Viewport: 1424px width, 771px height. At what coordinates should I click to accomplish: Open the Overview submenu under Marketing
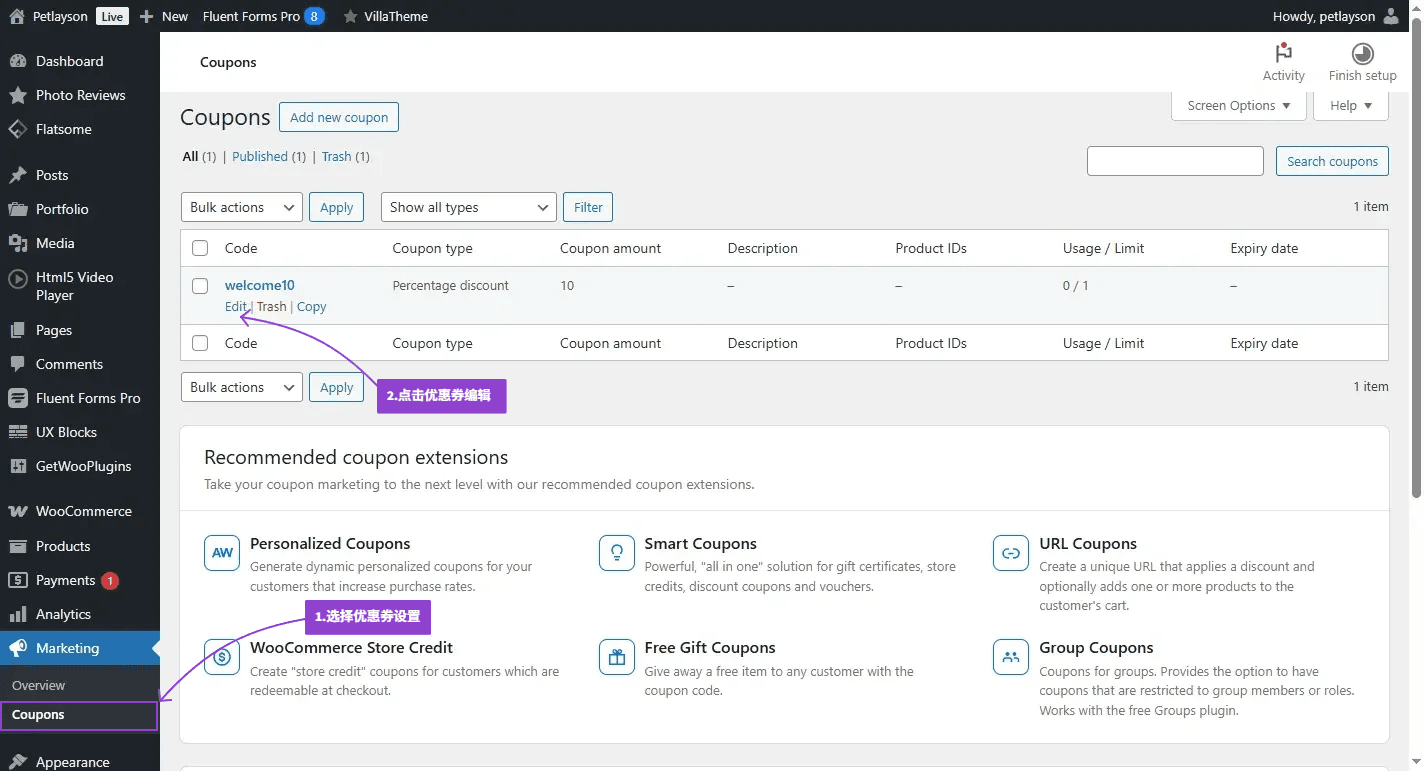[38, 685]
